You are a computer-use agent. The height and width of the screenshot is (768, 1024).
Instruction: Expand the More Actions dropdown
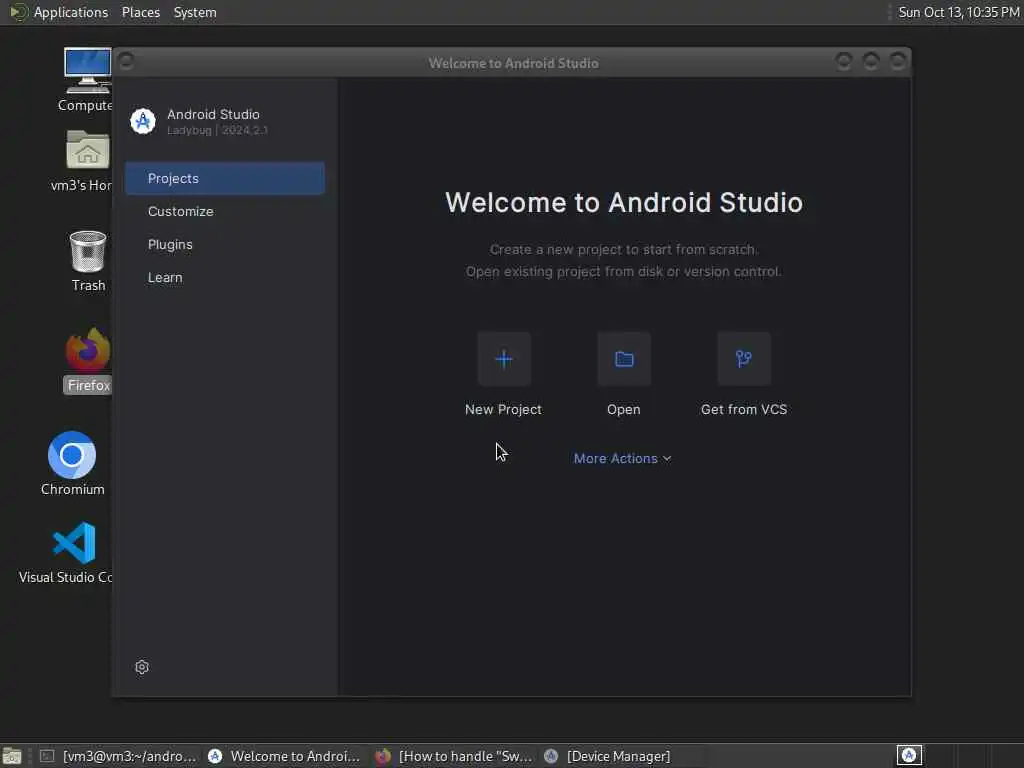[x=622, y=458]
